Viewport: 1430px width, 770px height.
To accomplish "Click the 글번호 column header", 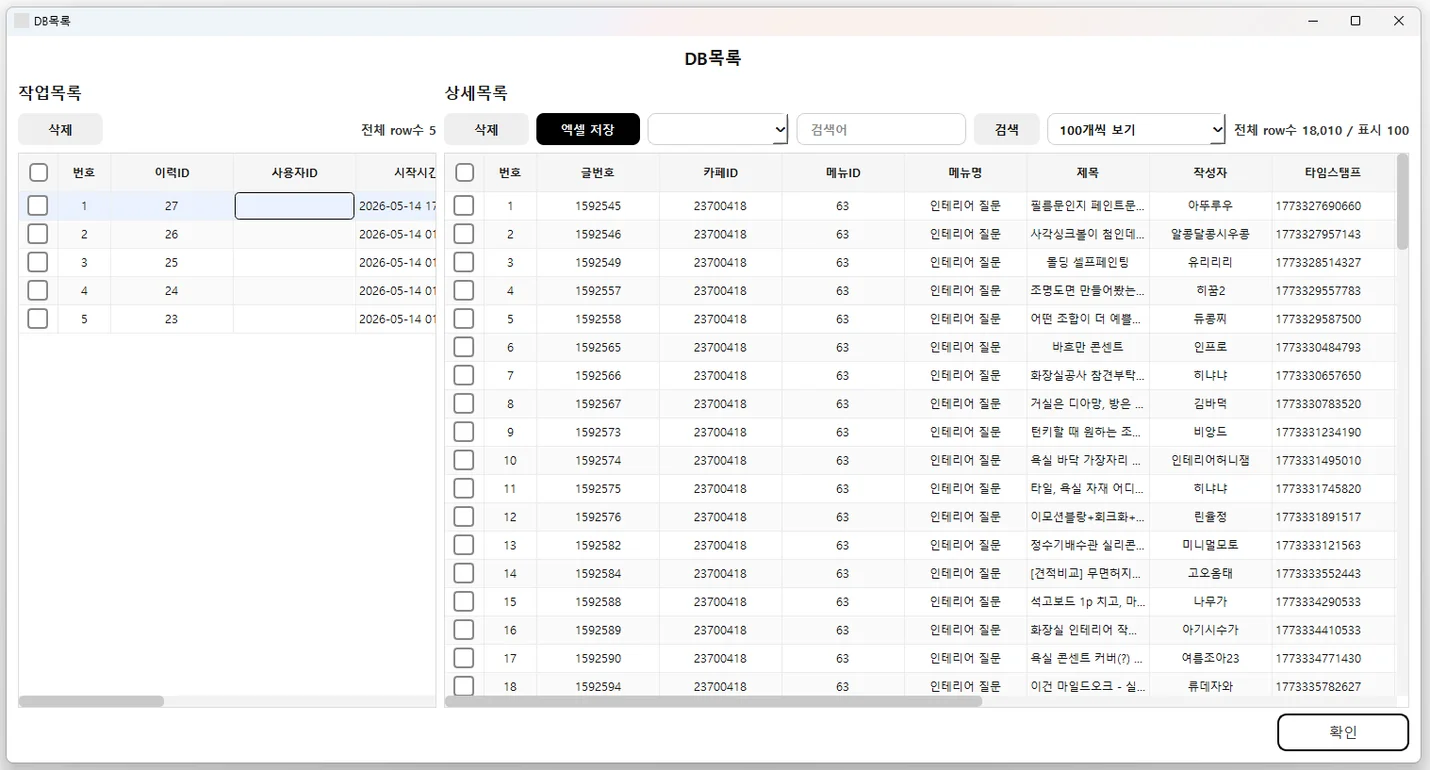I will click(x=598, y=173).
